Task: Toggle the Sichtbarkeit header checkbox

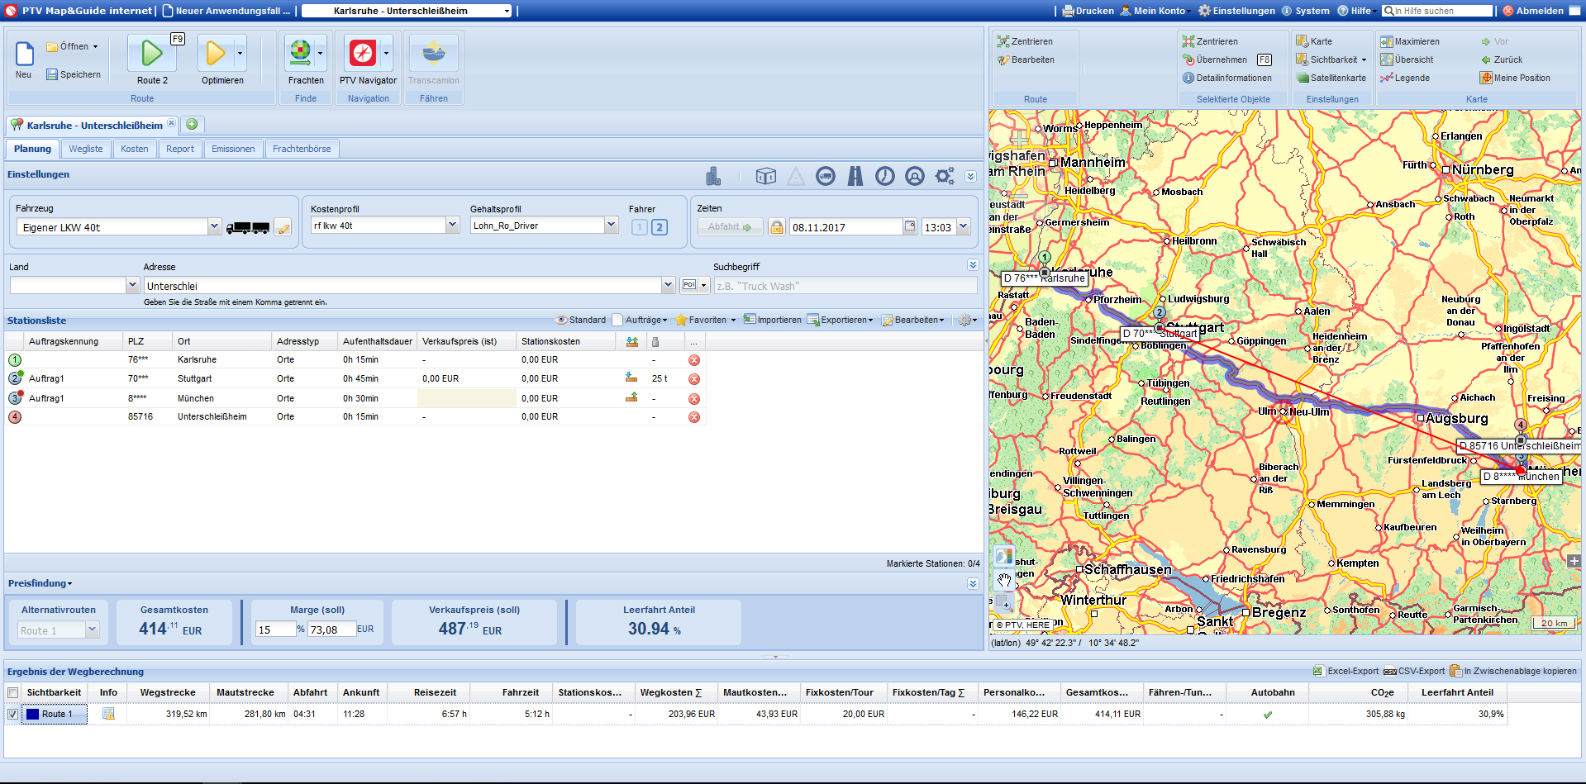Action: point(12,692)
